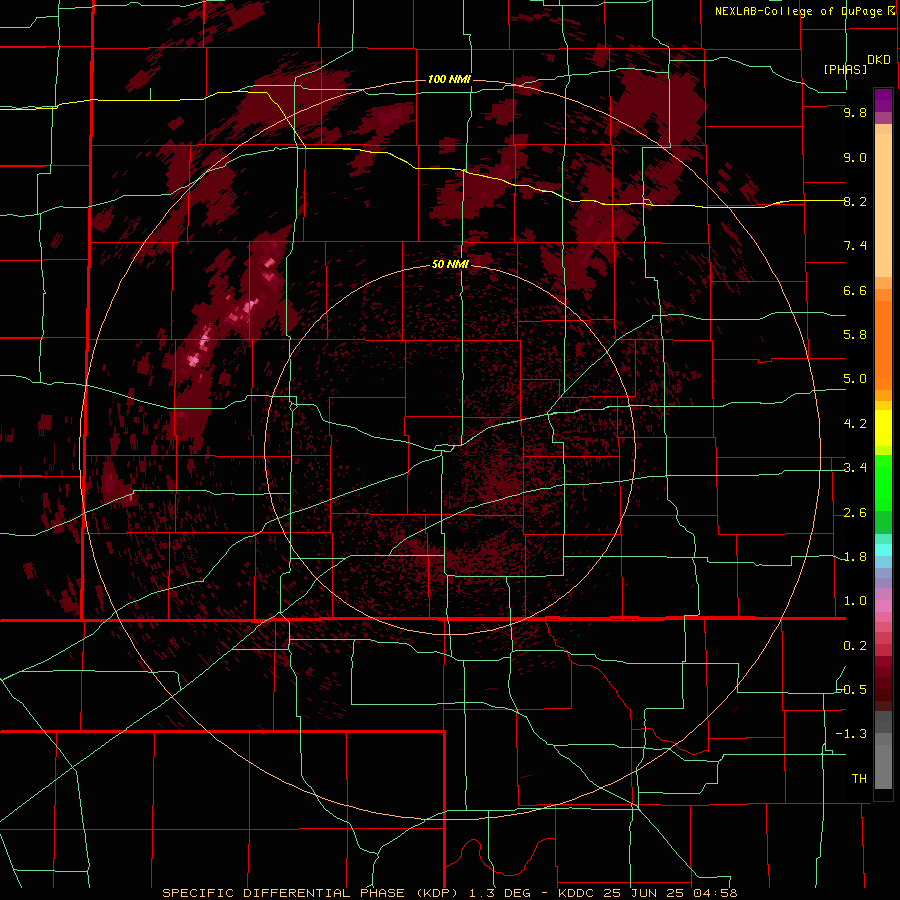Click the -0.5 scale value

851,690
